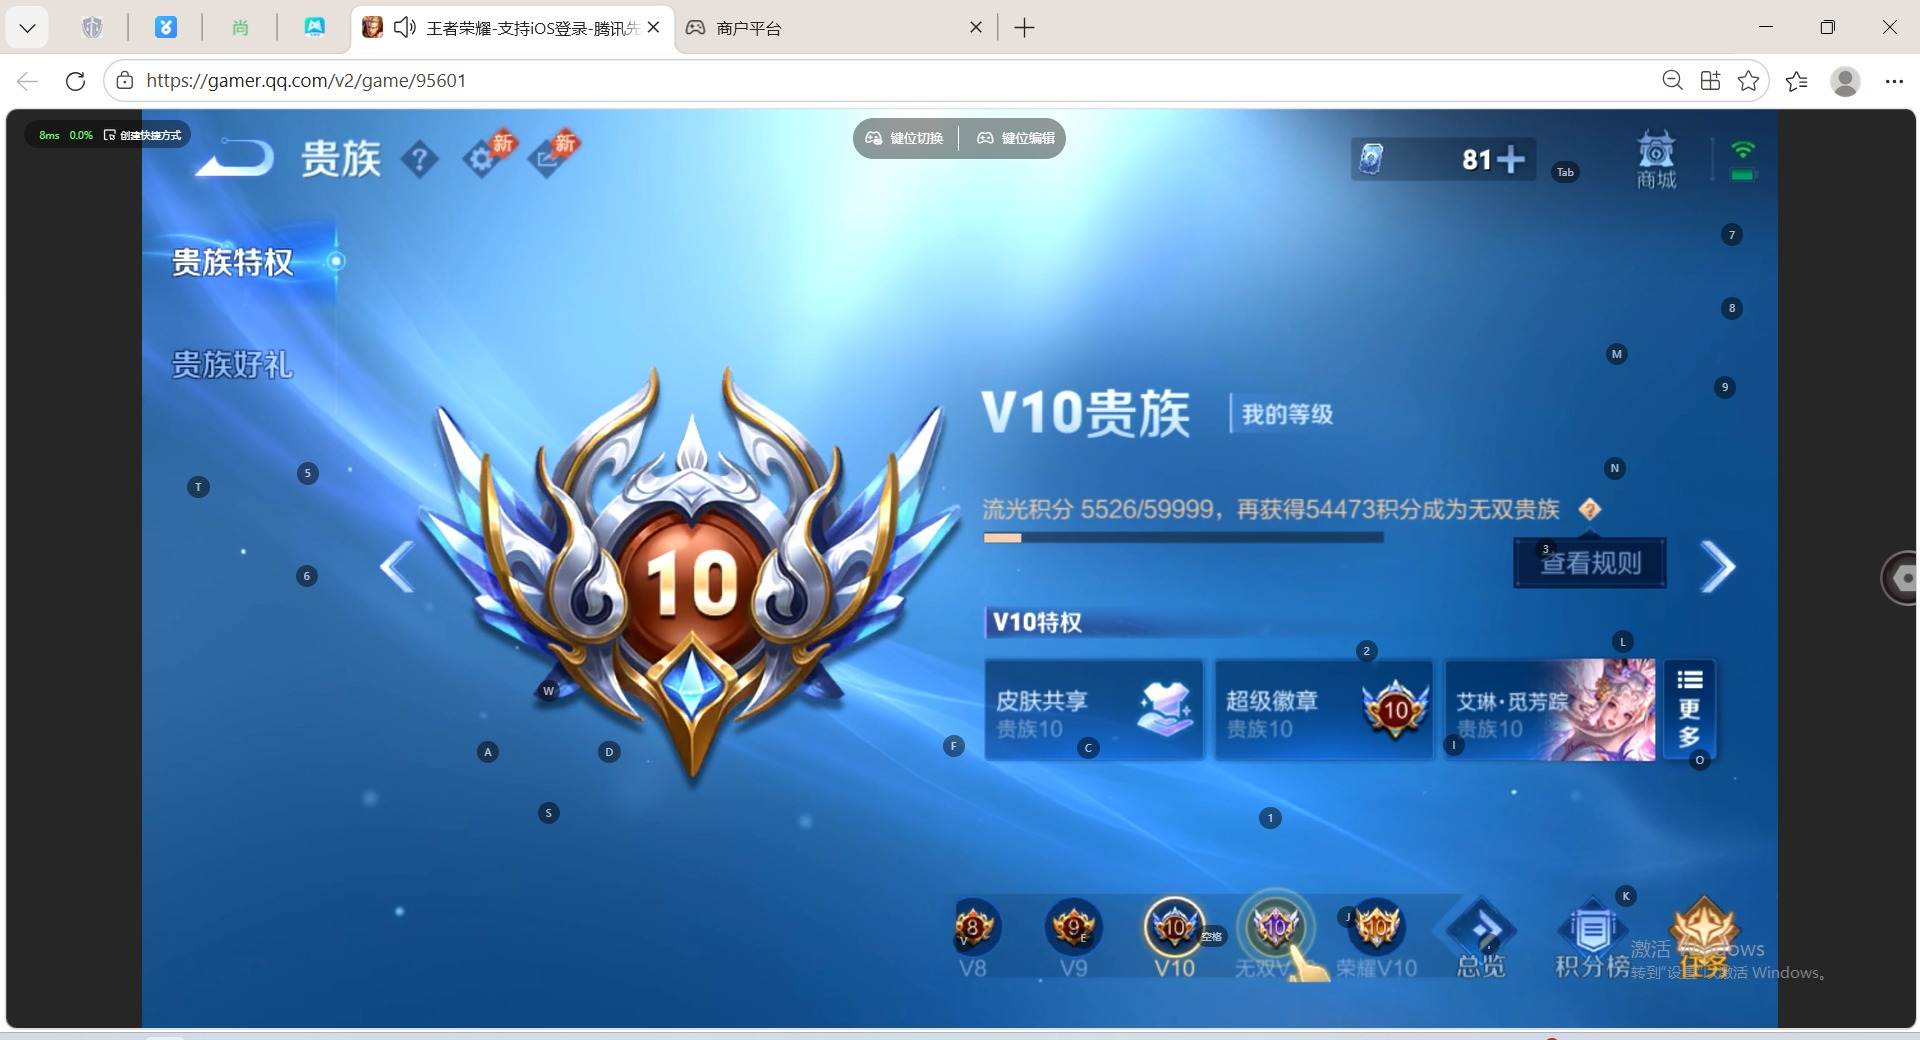Click the browser back arrow
The width and height of the screenshot is (1920, 1040).
pos(28,81)
